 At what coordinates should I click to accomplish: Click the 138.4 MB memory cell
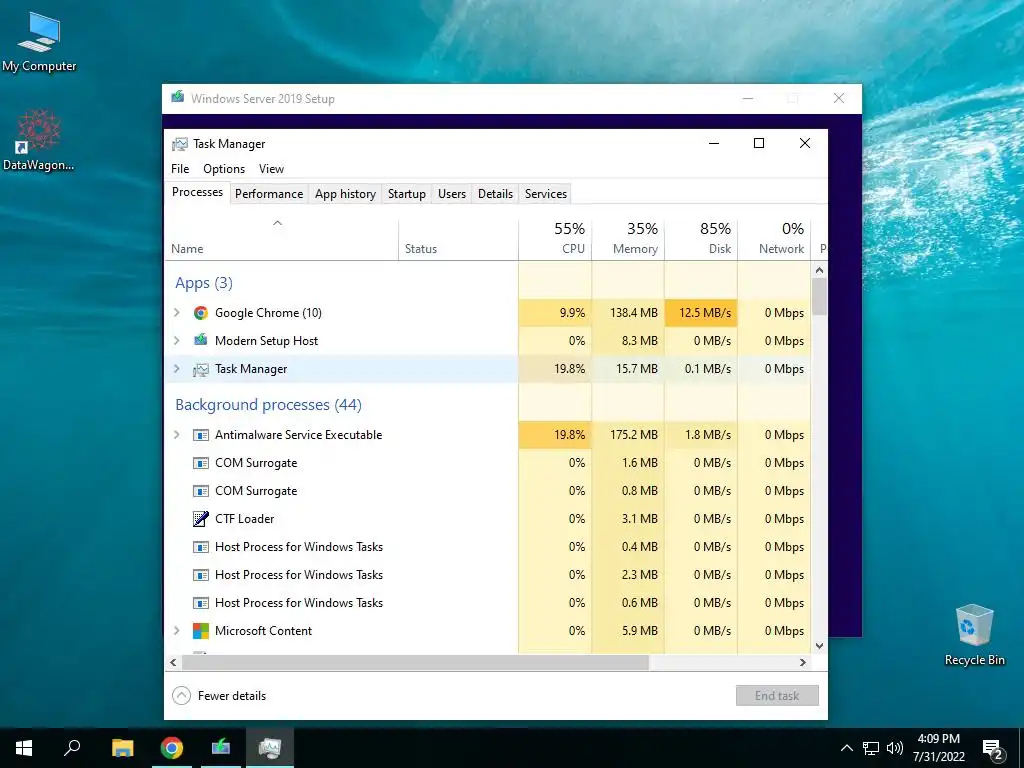click(x=628, y=313)
